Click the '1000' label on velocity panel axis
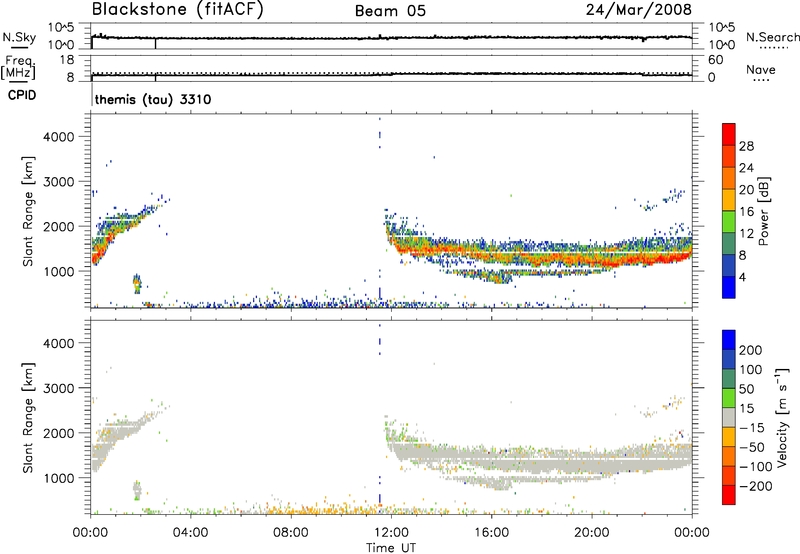Screen dimensions: 800x554 click(x=58, y=478)
